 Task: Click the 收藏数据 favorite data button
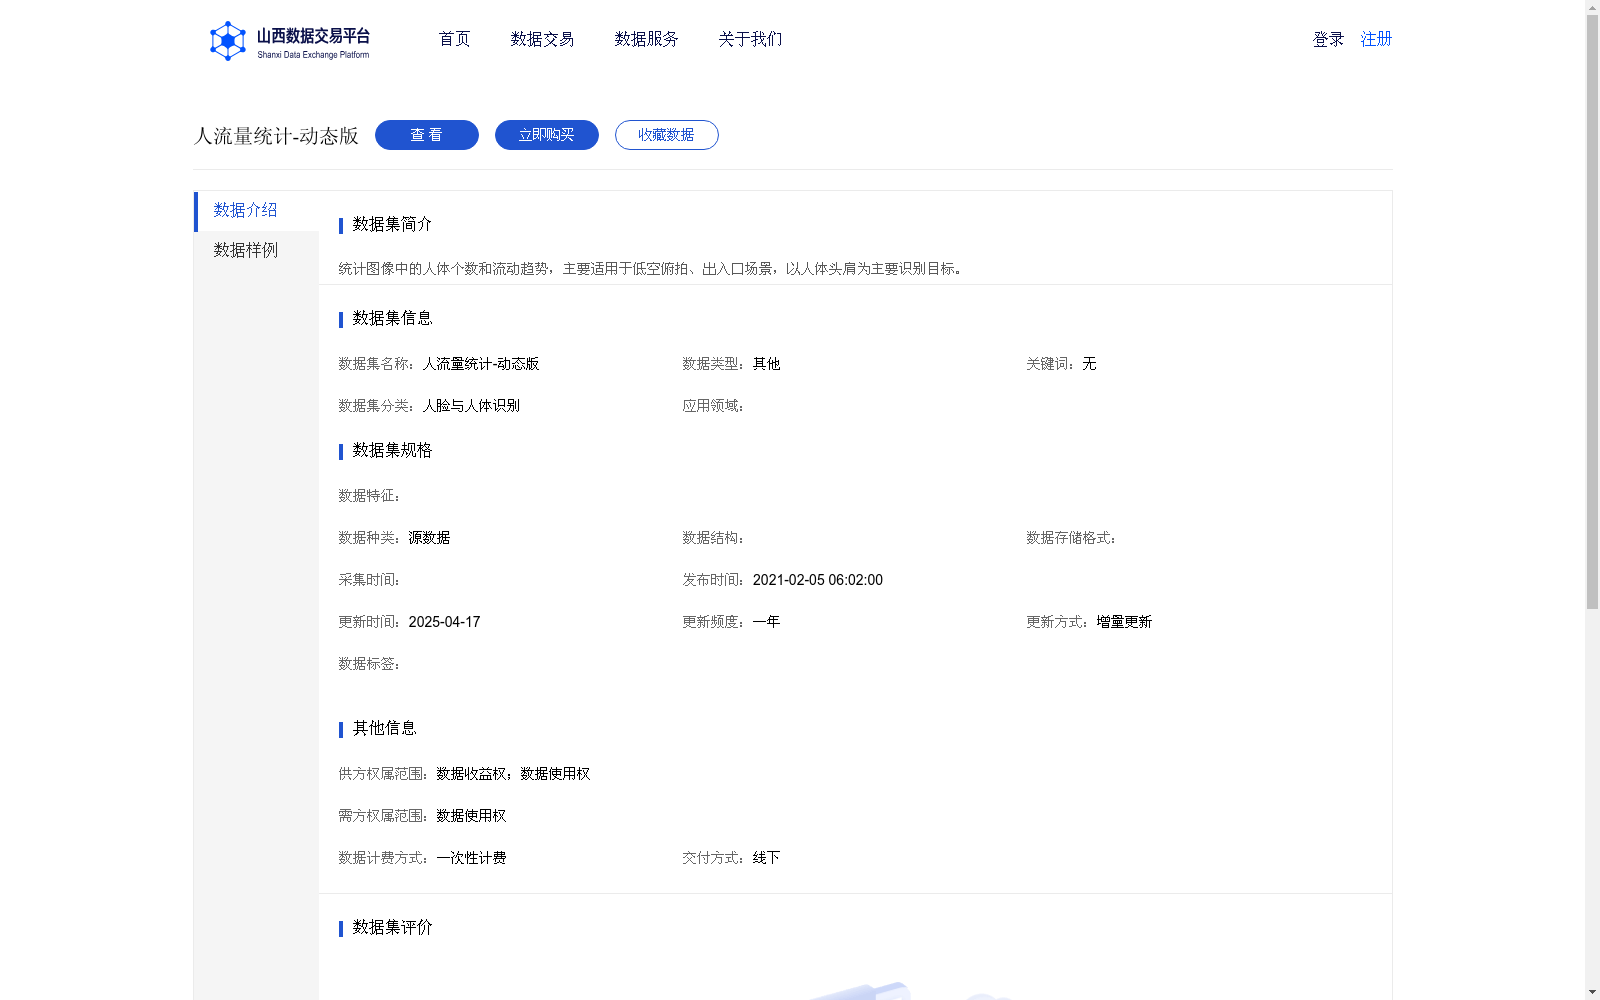[x=667, y=135]
